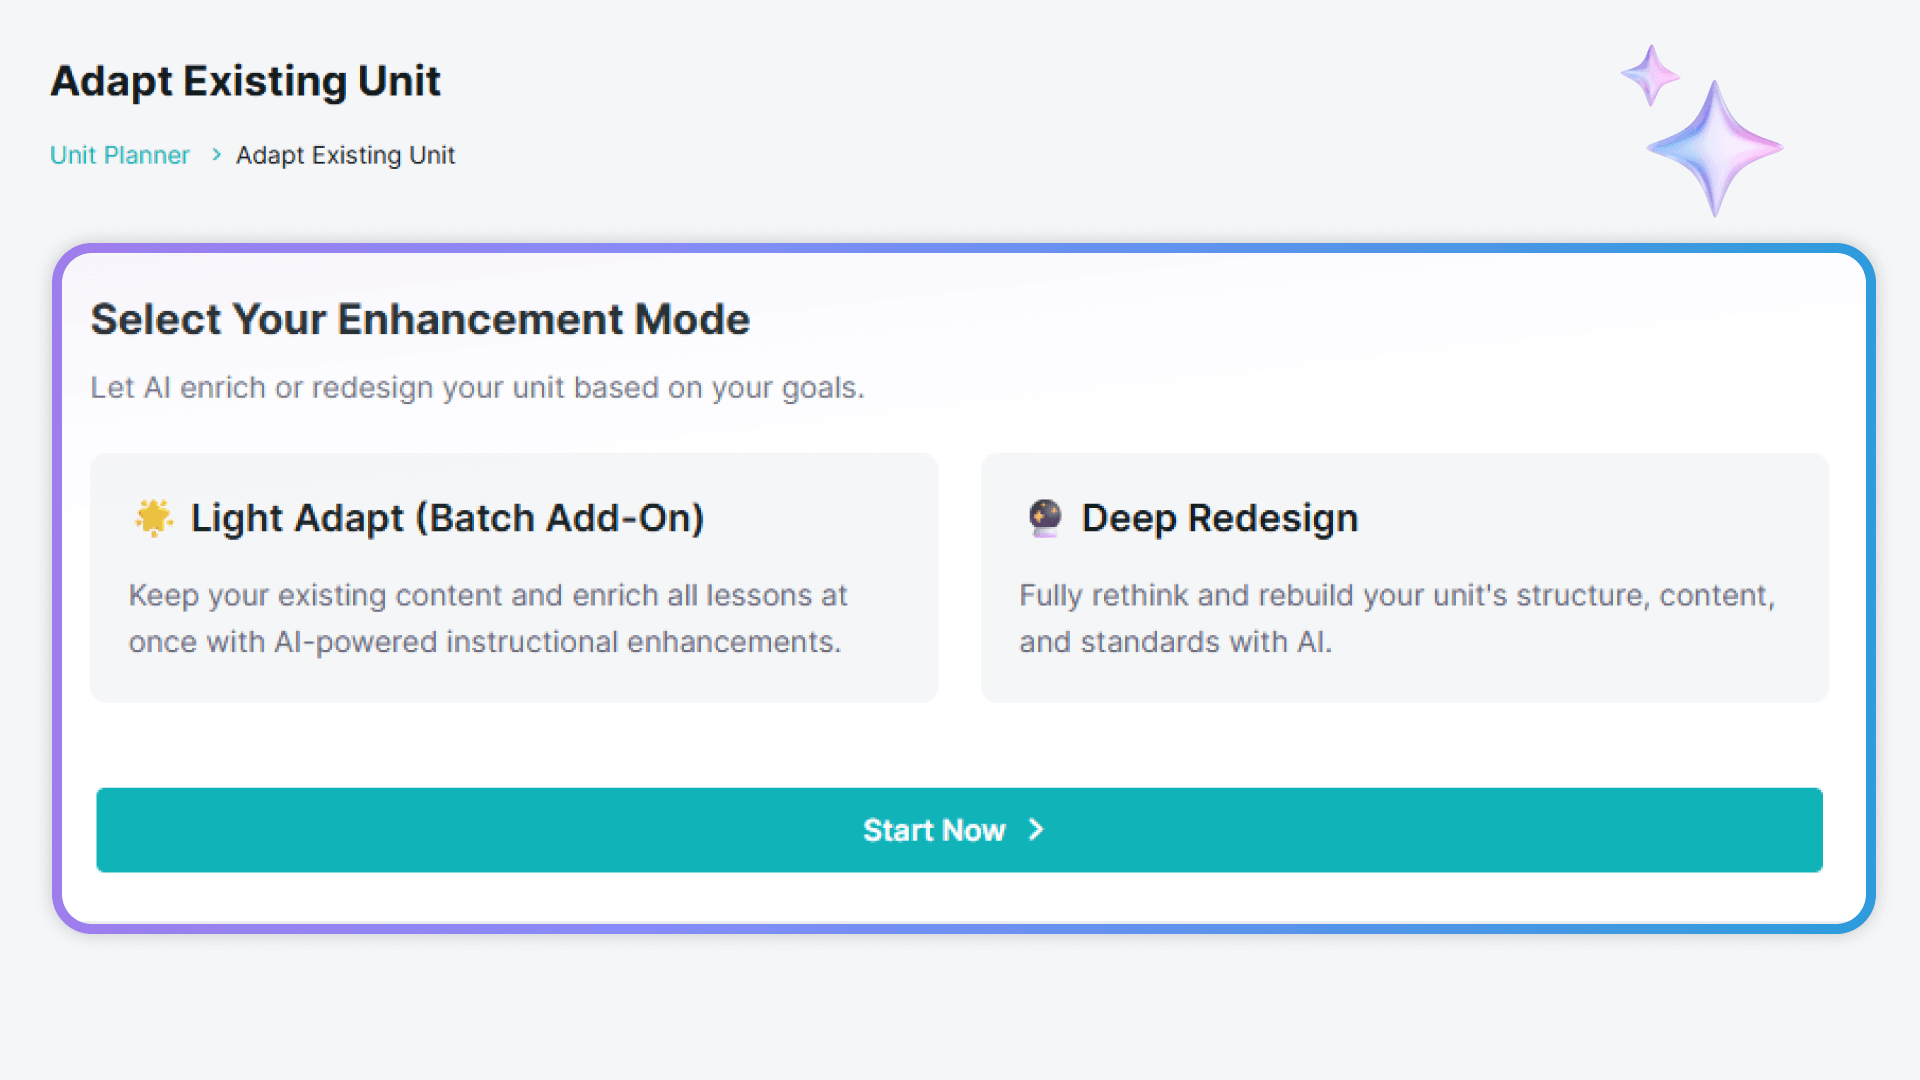Open the Unit Planner breadcrumb link
The width and height of the screenshot is (1920, 1080).
pyautogui.click(x=120, y=155)
